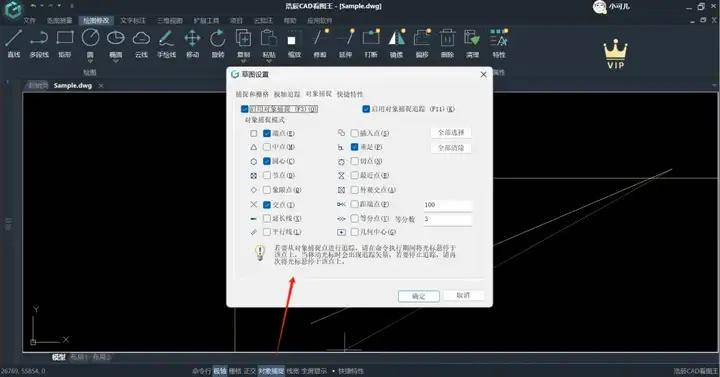Click the 全部选择 (Select All) button
Viewport: 720px width, 377px height.
point(451,133)
